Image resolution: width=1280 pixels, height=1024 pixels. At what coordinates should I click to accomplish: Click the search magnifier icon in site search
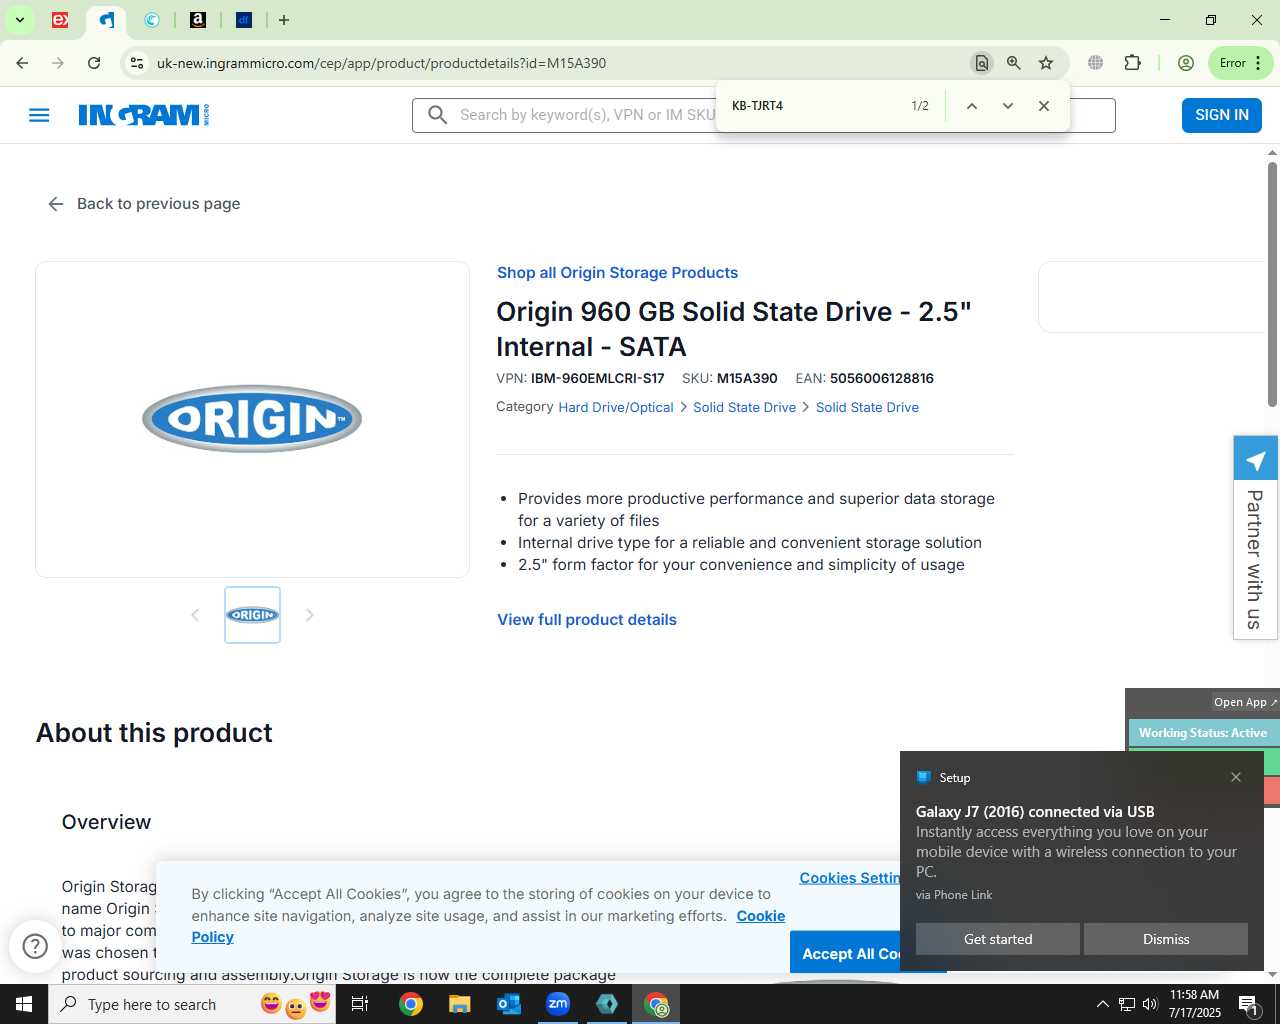[437, 115]
